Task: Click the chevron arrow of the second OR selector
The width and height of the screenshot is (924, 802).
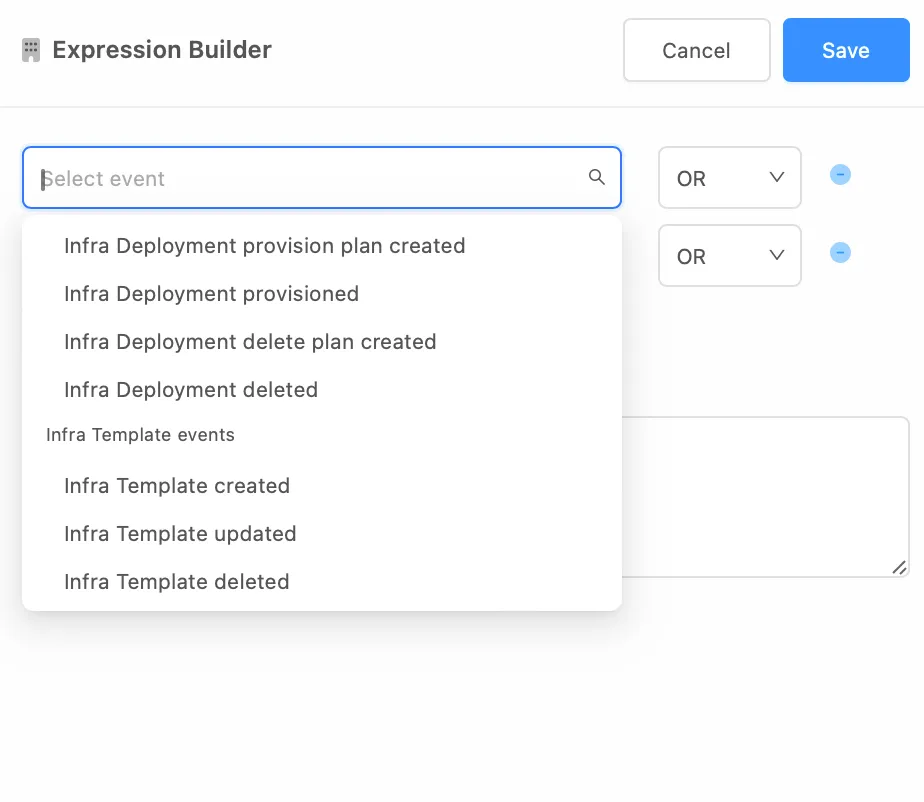Action: [777, 255]
